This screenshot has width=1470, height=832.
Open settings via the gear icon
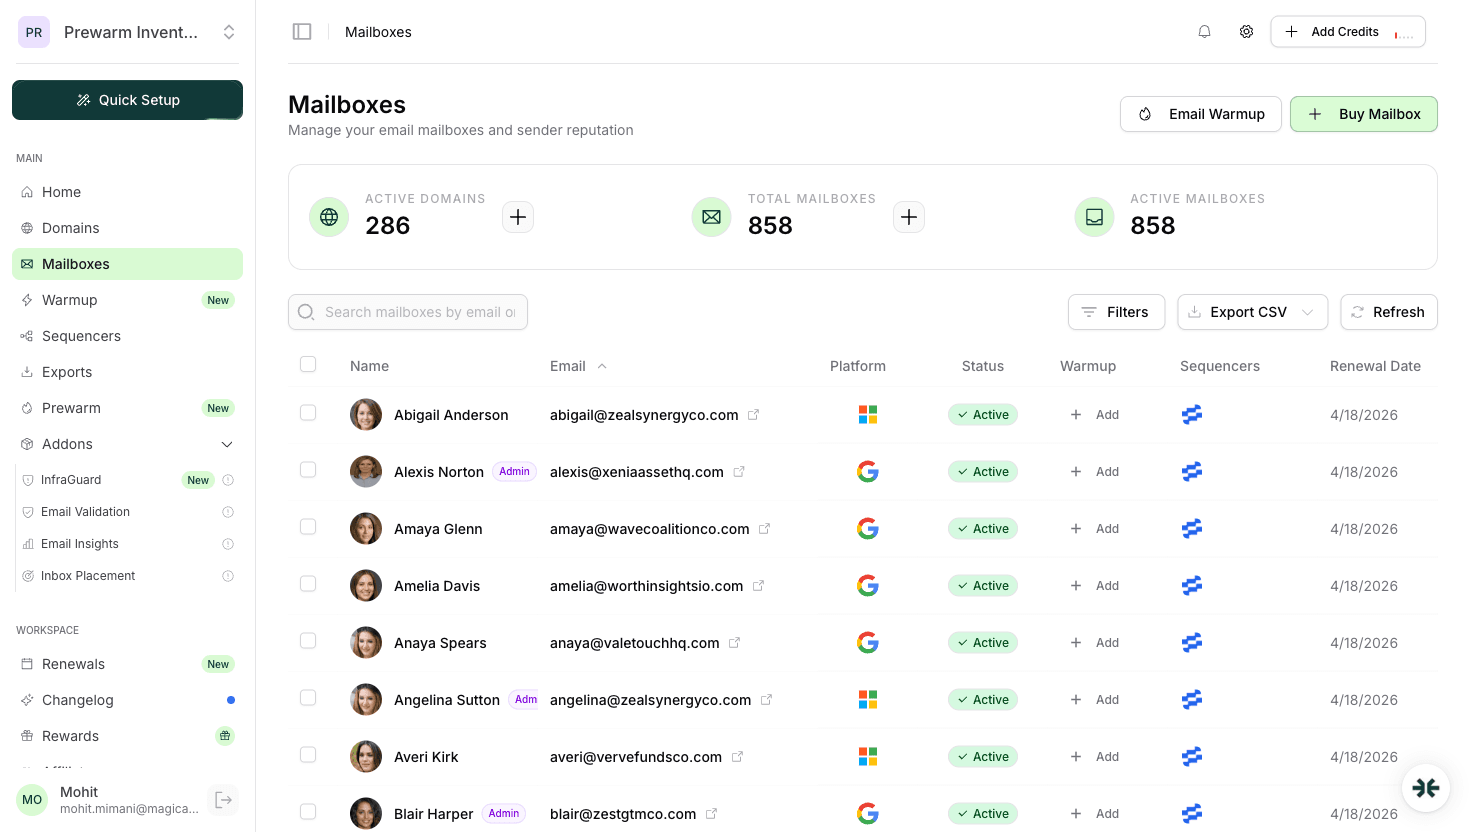1246,31
